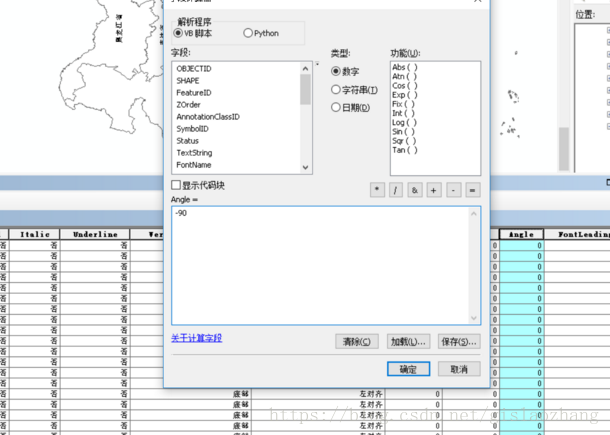Click the ampersand operator button
Image resolution: width=610 pixels, height=435 pixels.
(x=415, y=190)
